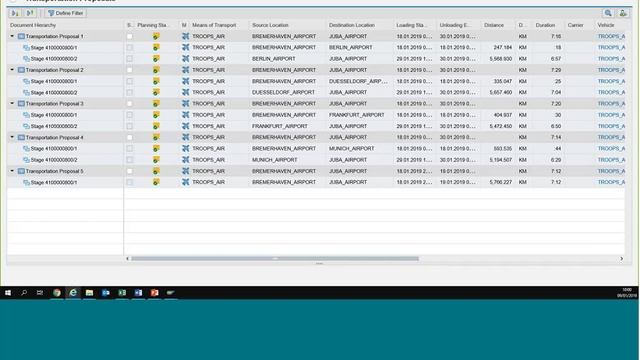Tick checkbox in FRANKFURT_AIRPORT source stage row
The height and width of the screenshot is (360, 640).
tap(129, 126)
